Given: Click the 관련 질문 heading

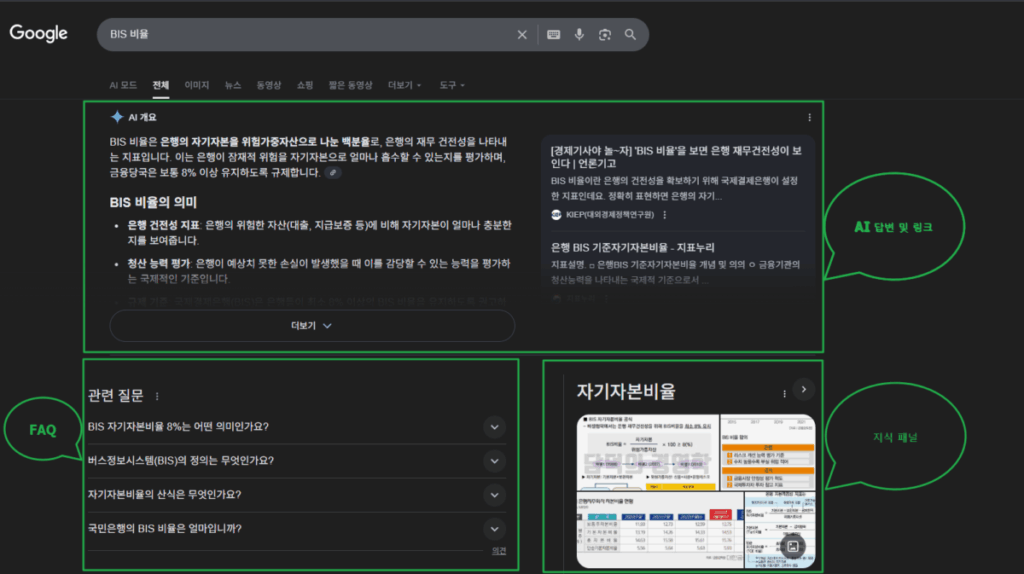Looking at the screenshot, I should [116, 396].
